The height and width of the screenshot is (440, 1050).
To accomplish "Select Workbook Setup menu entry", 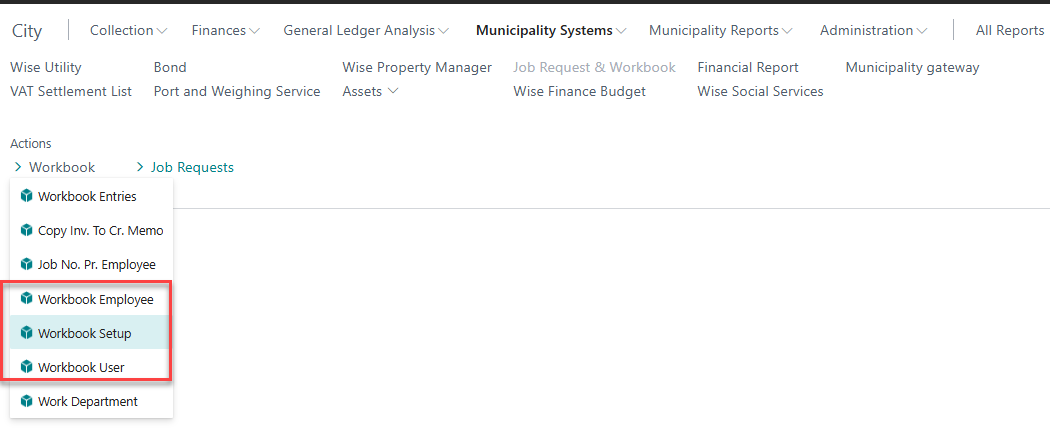I will click(x=92, y=333).
